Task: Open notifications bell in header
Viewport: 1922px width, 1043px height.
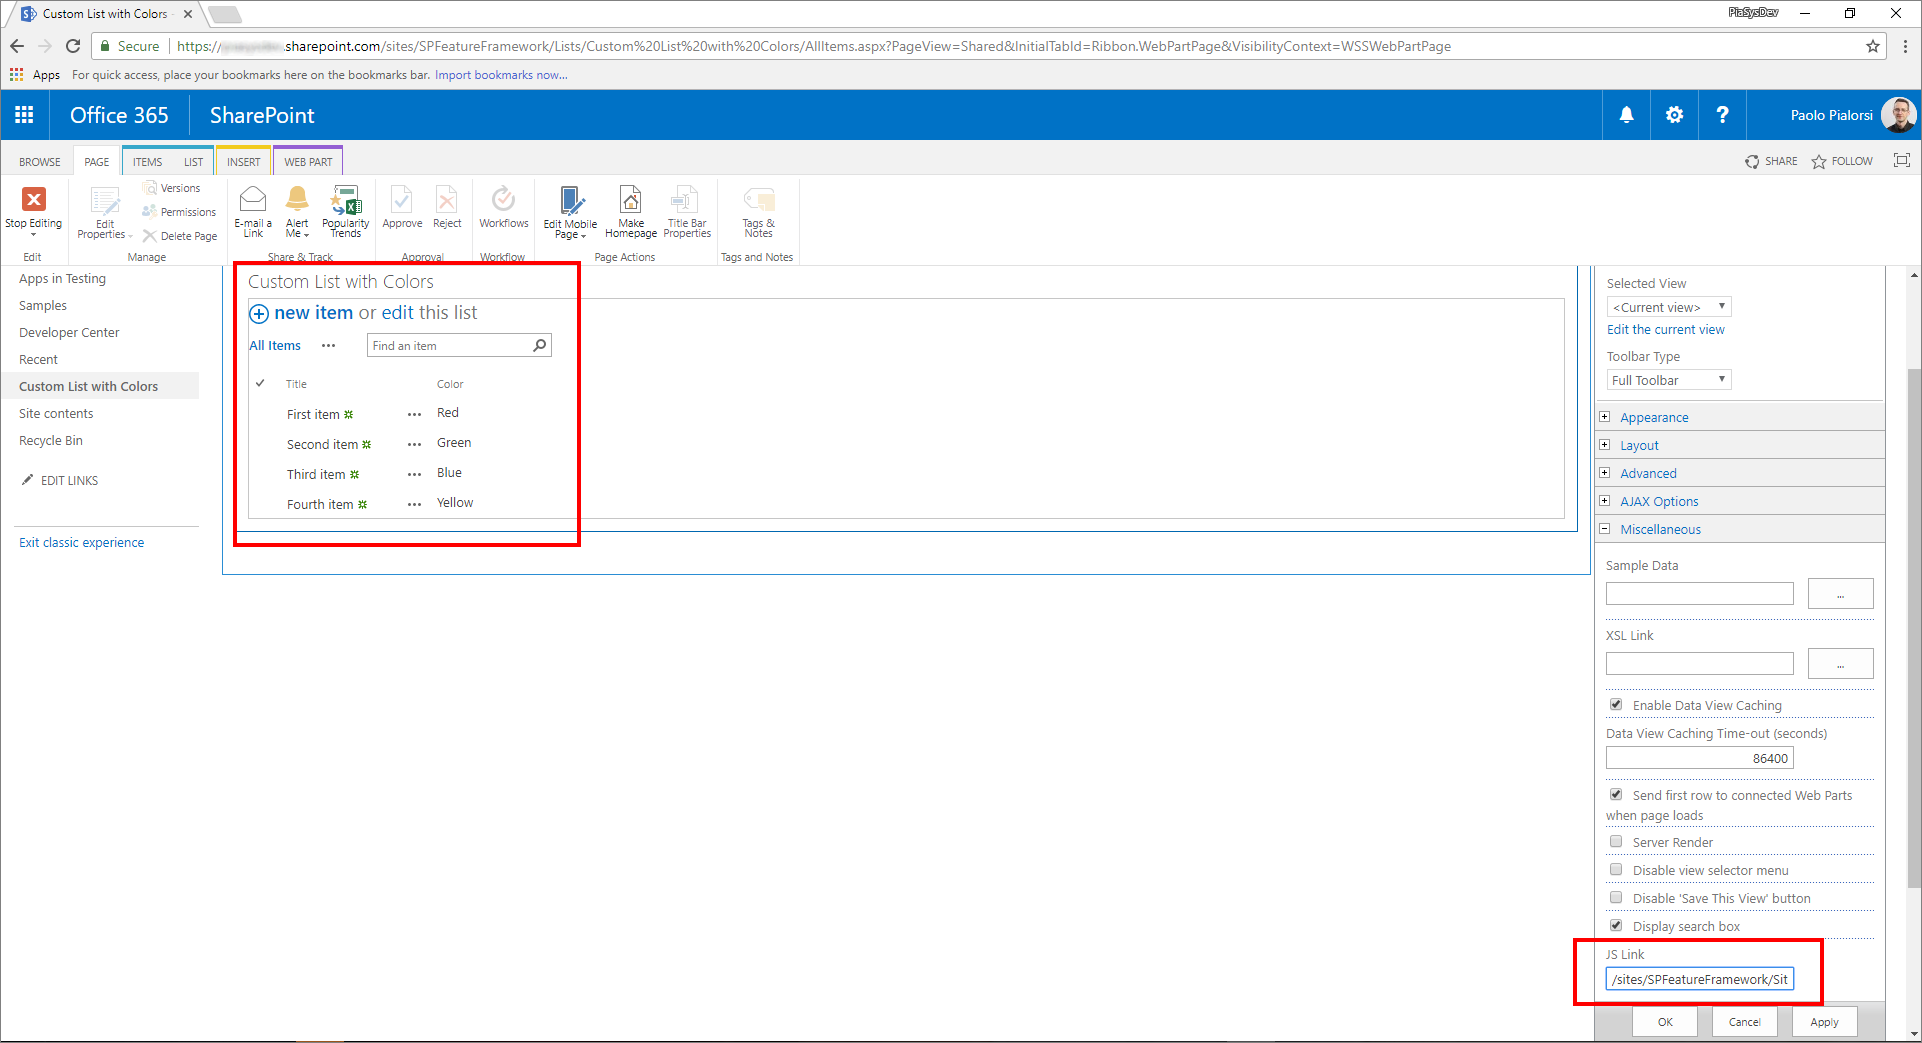Action: coord(1627,115)
